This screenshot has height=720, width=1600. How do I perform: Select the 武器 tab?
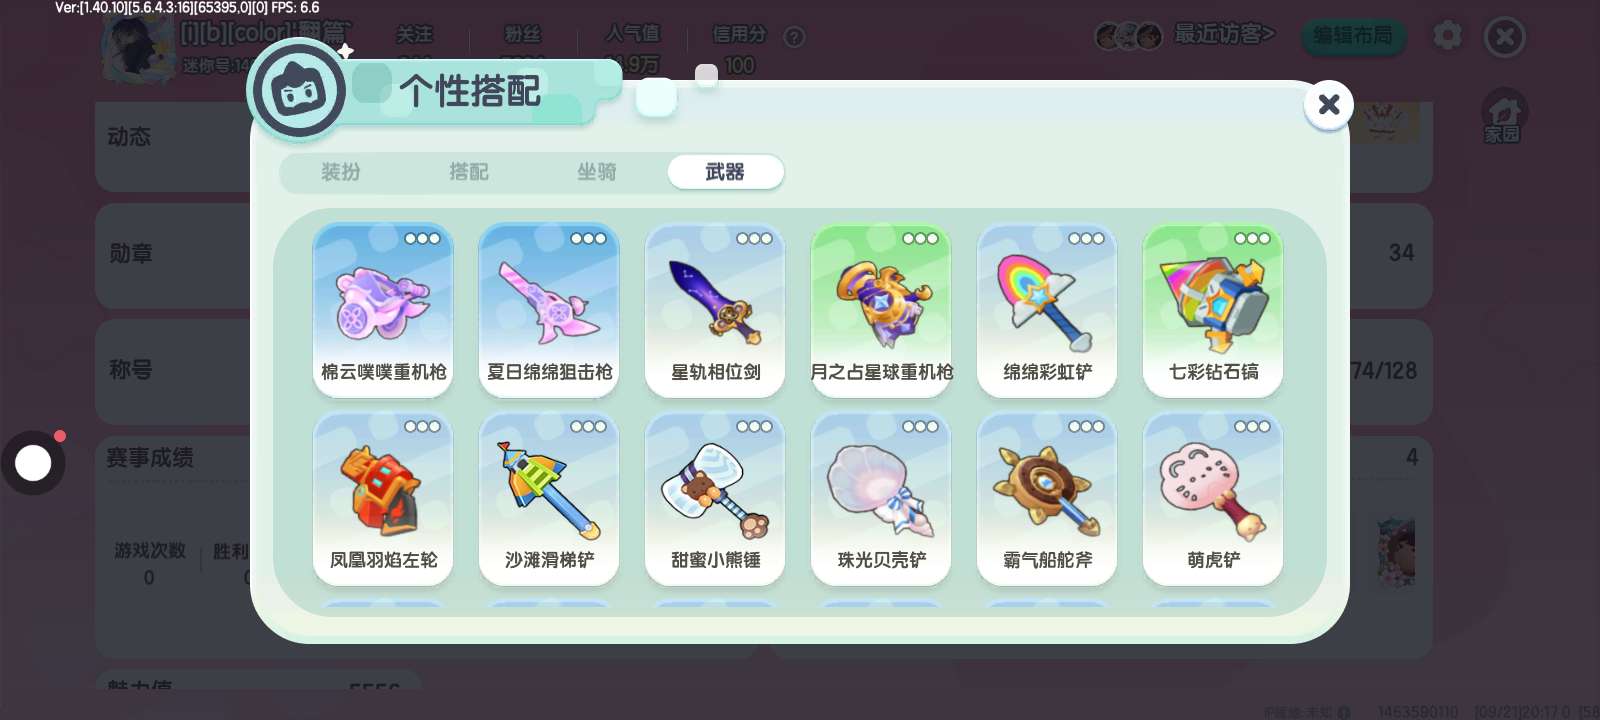(x=725, y=172)
